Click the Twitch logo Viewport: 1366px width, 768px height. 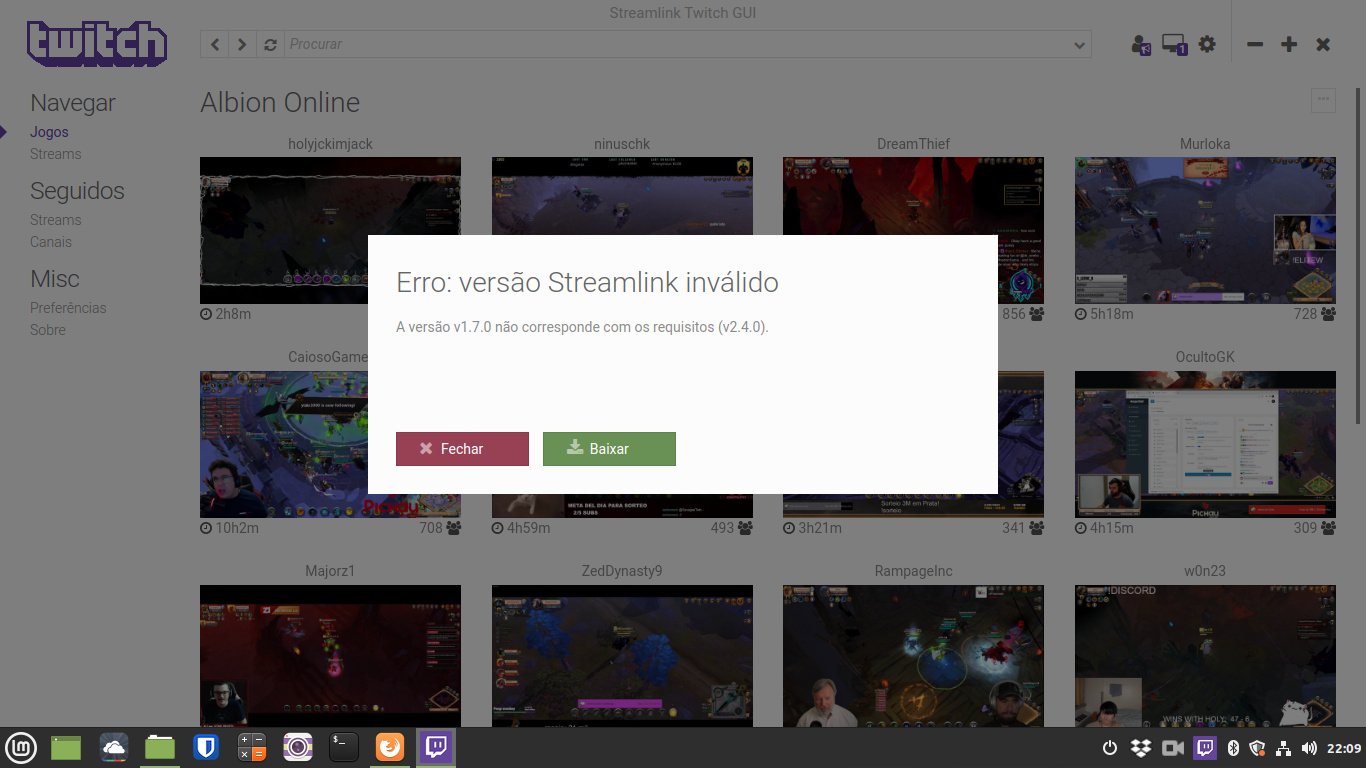(x=97, y=44)
